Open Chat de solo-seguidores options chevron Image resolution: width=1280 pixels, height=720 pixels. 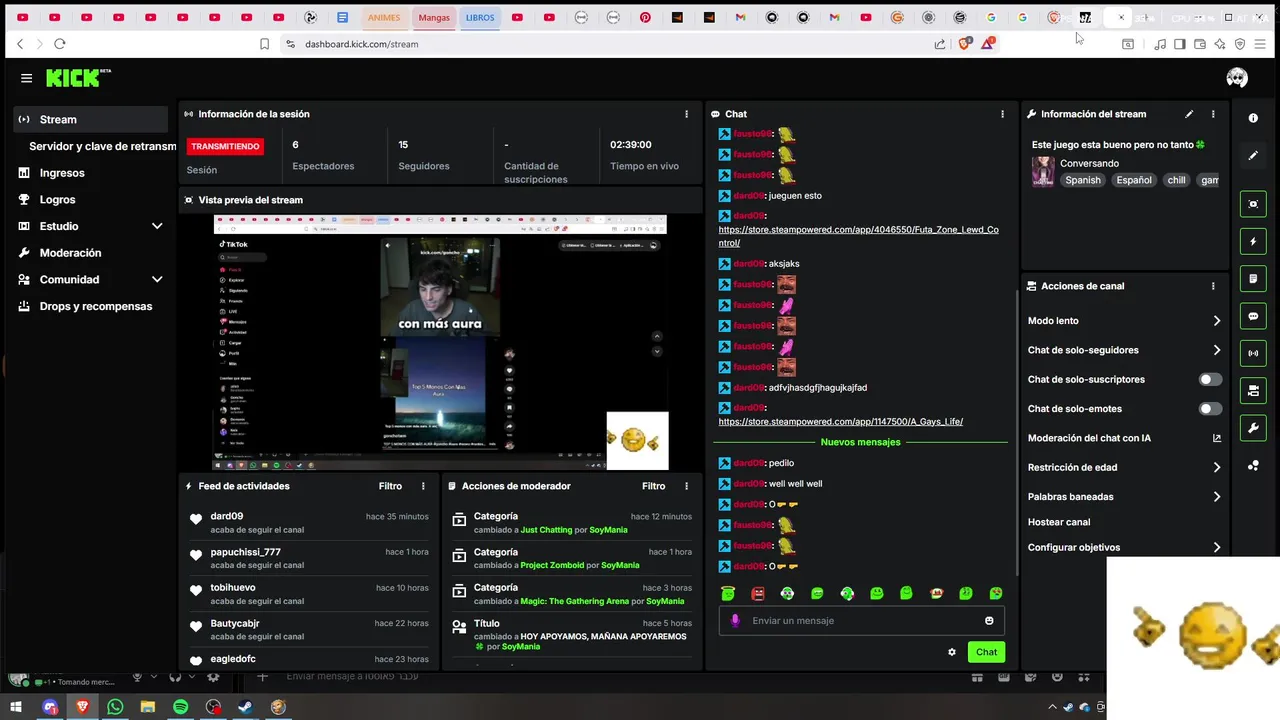click(x=1217, y=350)
